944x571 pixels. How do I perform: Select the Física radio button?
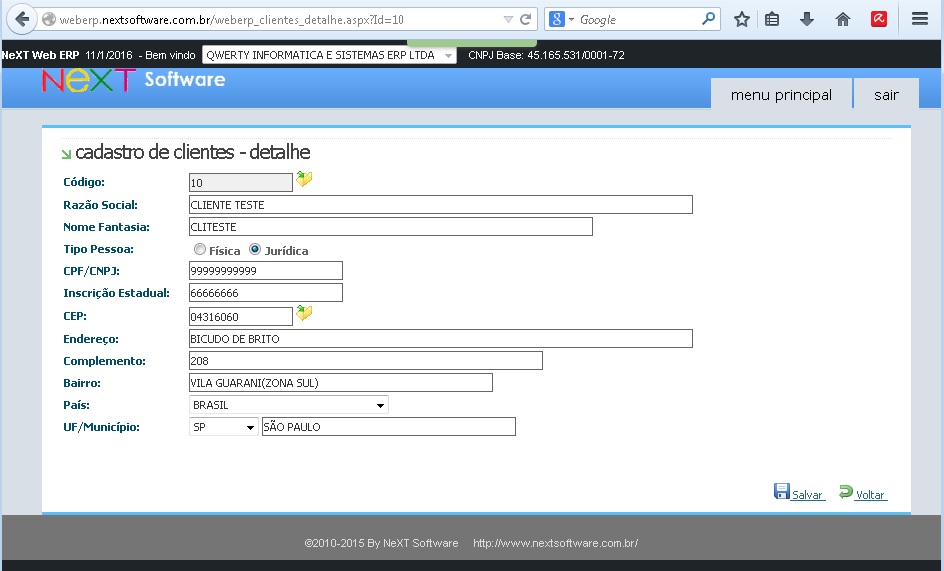pyautogui.click(x=200, y=249)
